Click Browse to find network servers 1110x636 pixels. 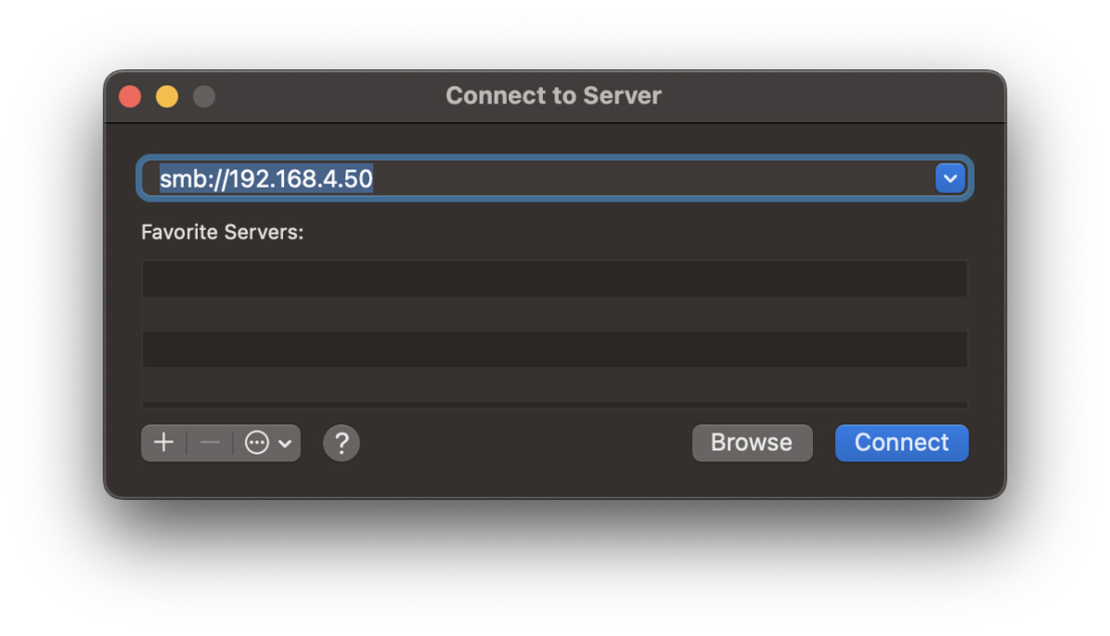[x=752, y=443]
